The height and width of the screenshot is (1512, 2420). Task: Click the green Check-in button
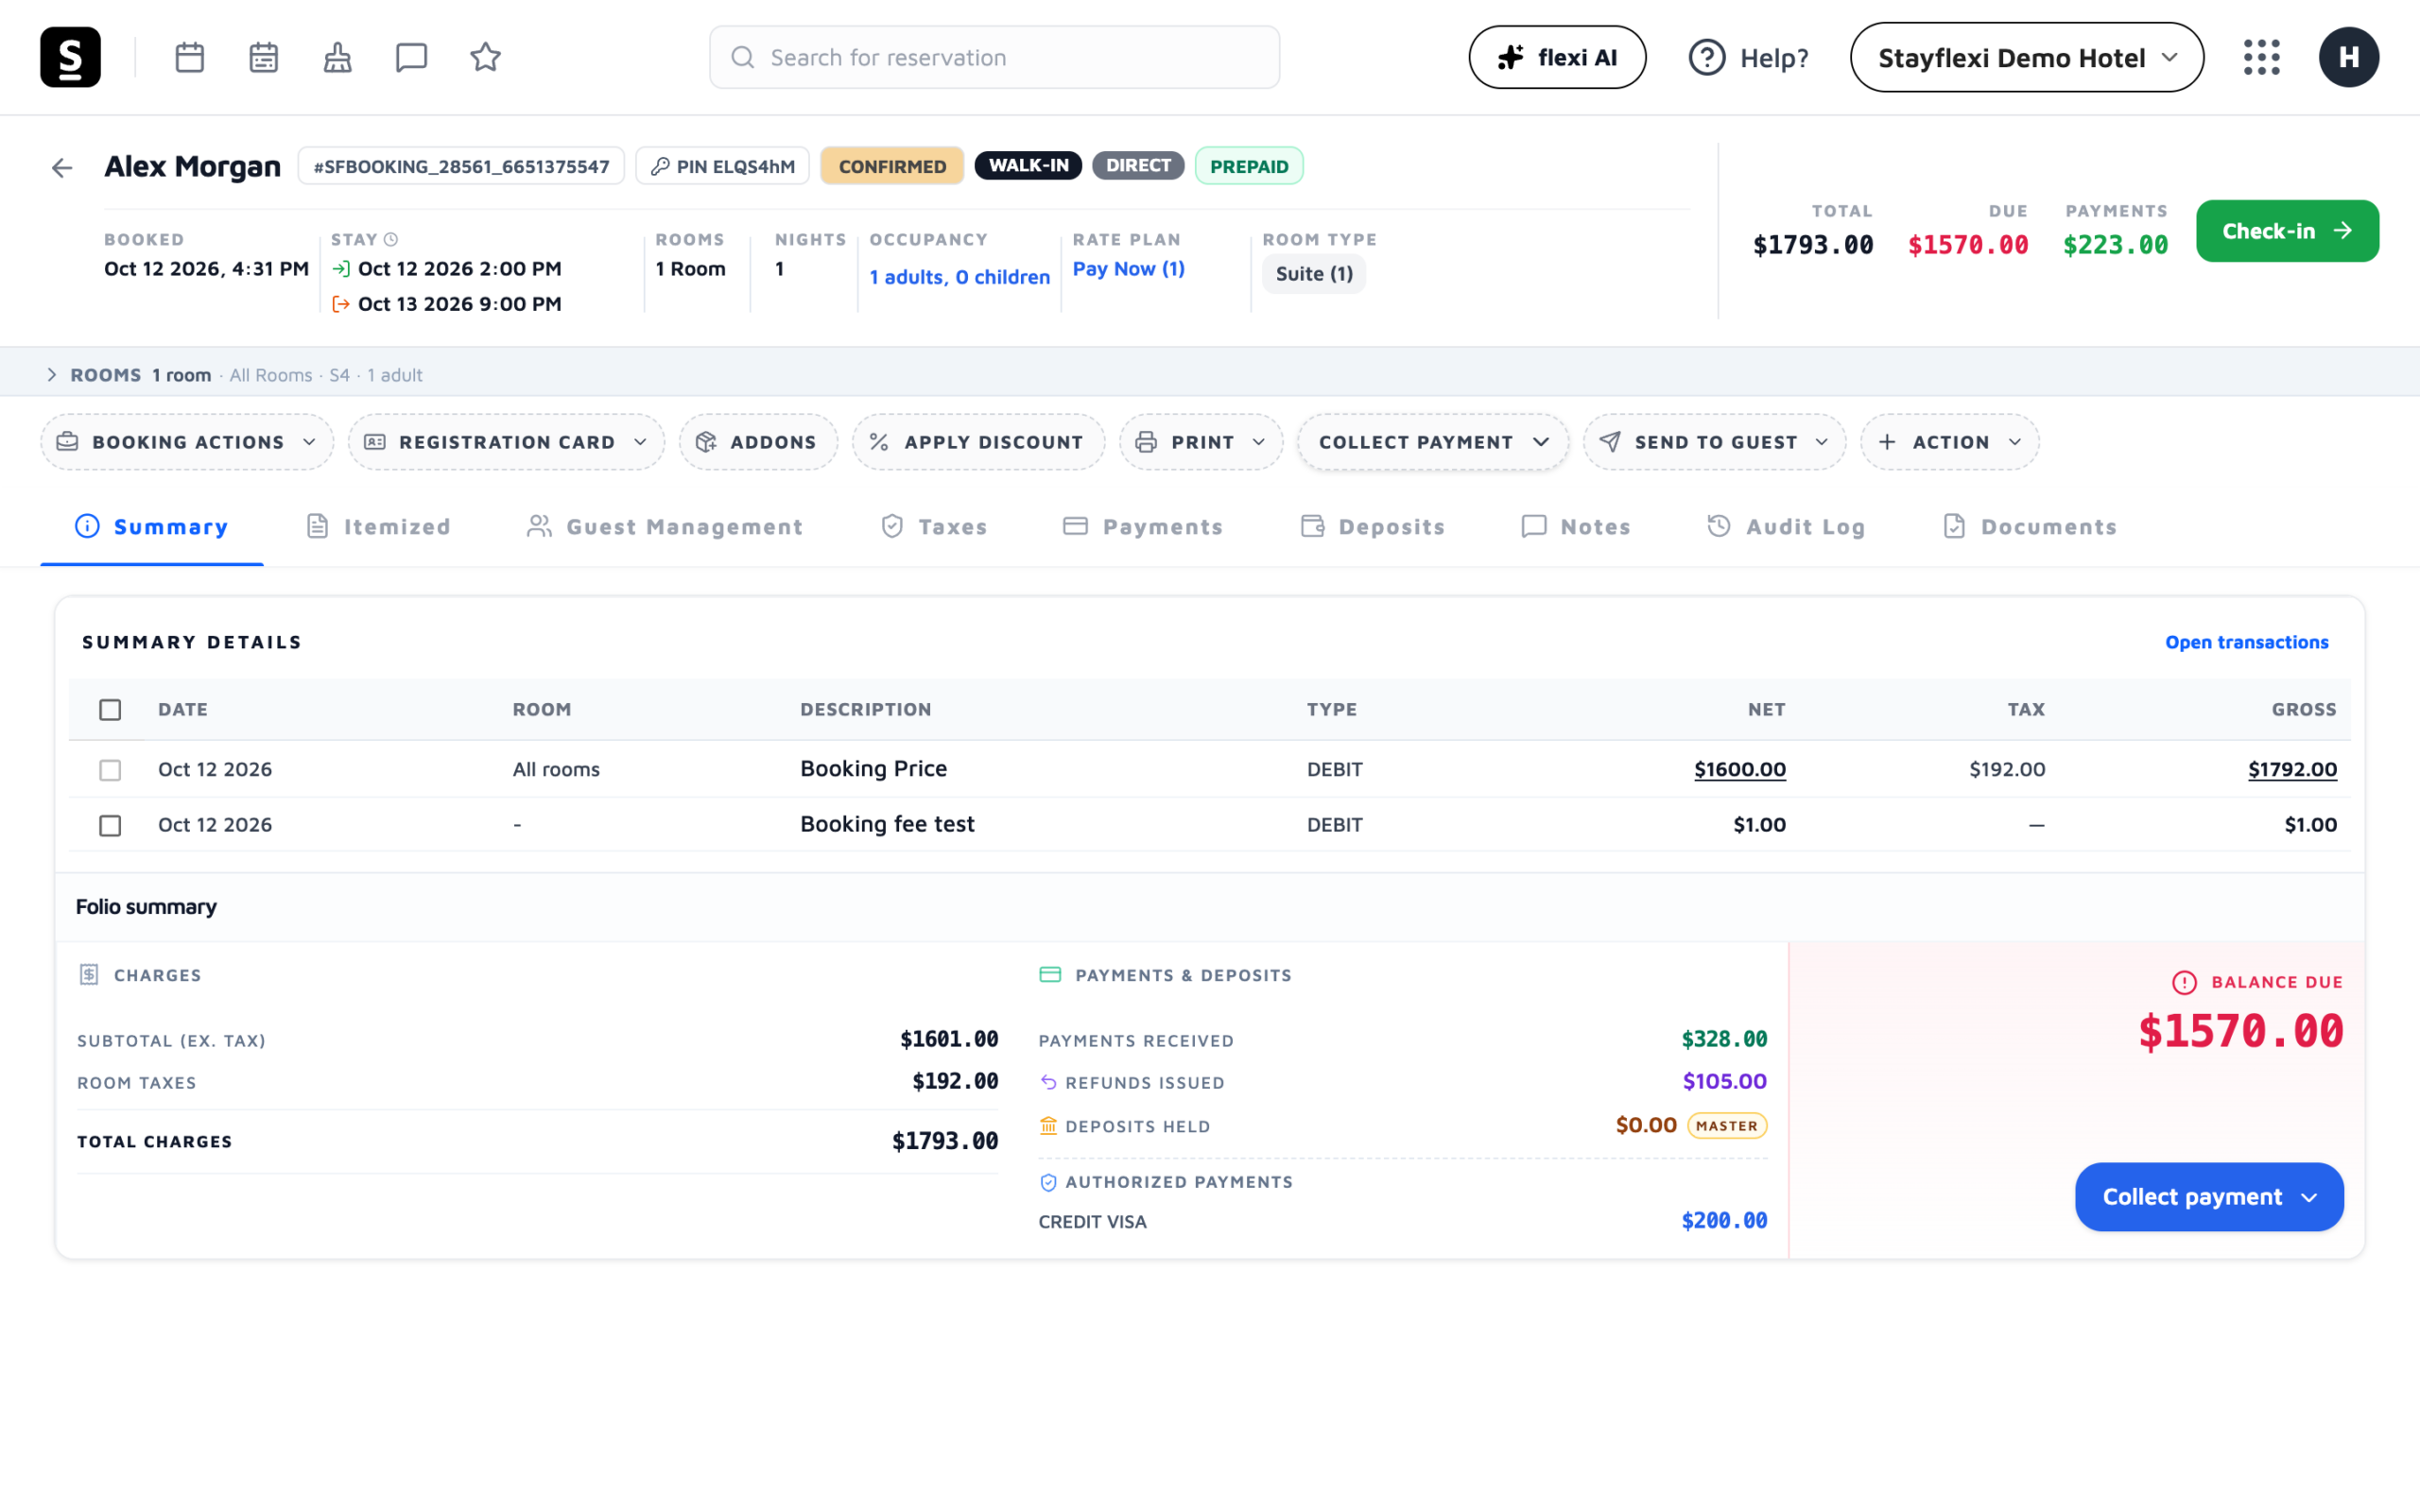(2287, 231)
